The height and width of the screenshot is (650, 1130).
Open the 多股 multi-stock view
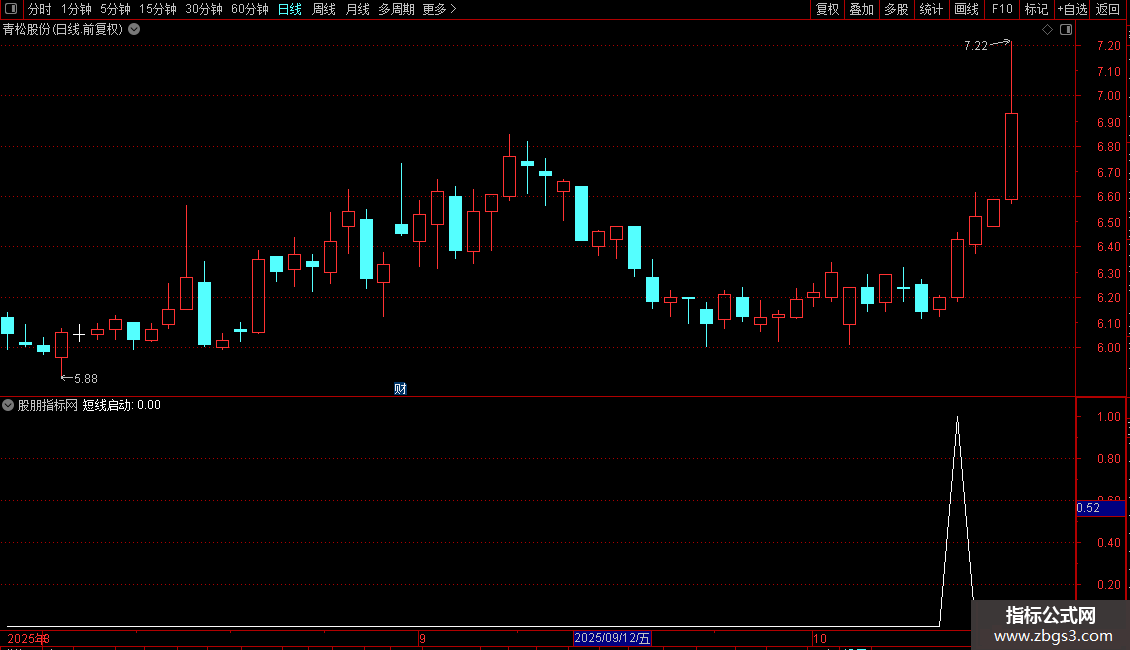click(x=896, y=9)
